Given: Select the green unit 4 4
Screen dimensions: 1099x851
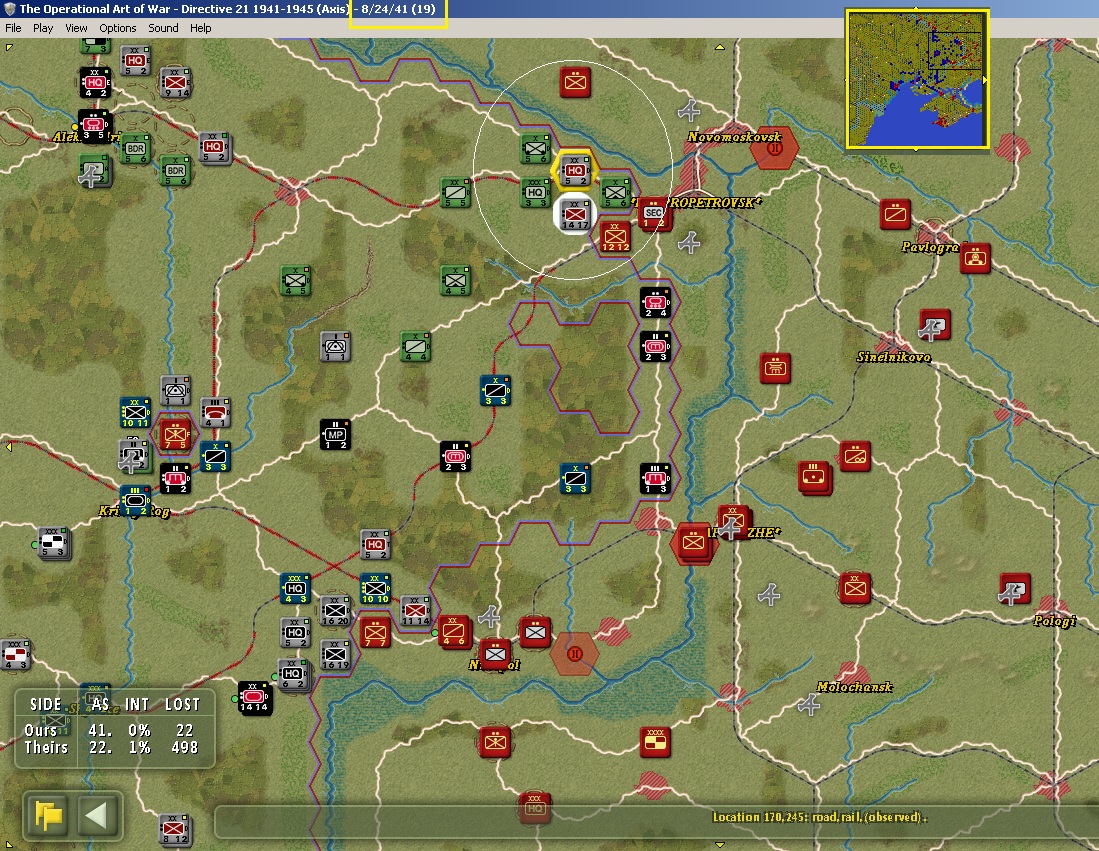Looking at the screenshot, I should 416,347.
